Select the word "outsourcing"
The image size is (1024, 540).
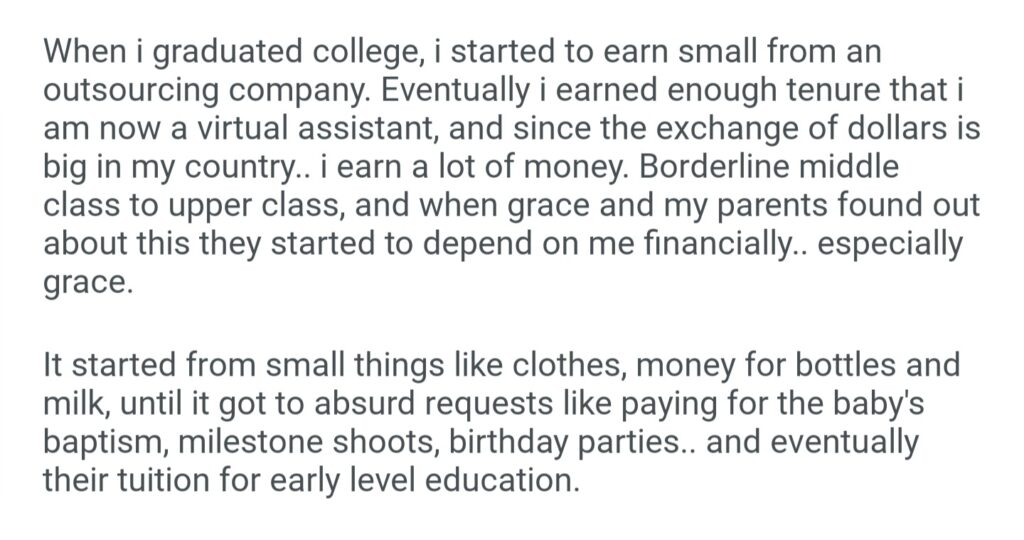coord(132,89)
